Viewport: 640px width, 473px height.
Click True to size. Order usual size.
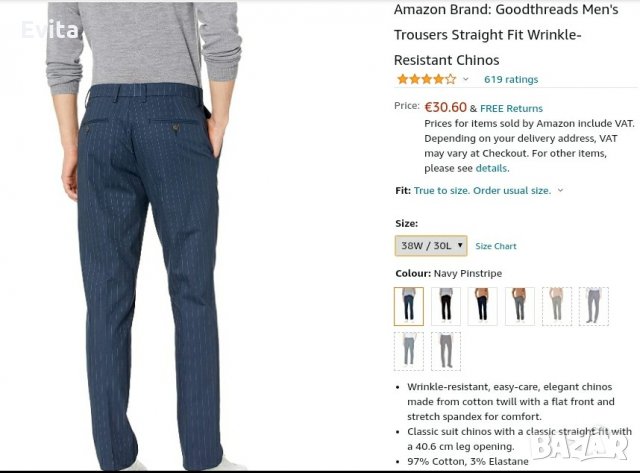pyautogui.click(x=482, y=191)
